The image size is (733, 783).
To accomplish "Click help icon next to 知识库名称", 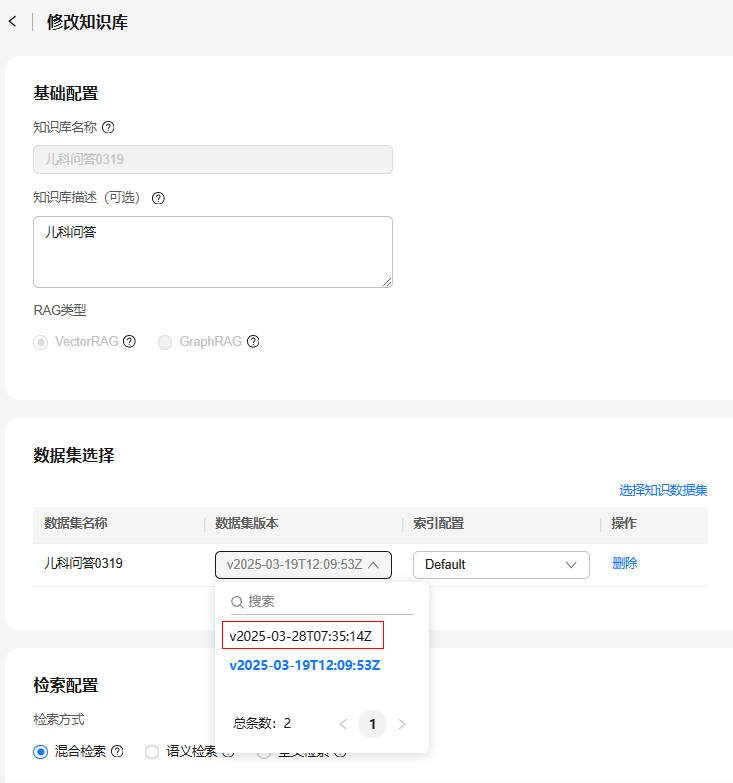I will 109,127.
